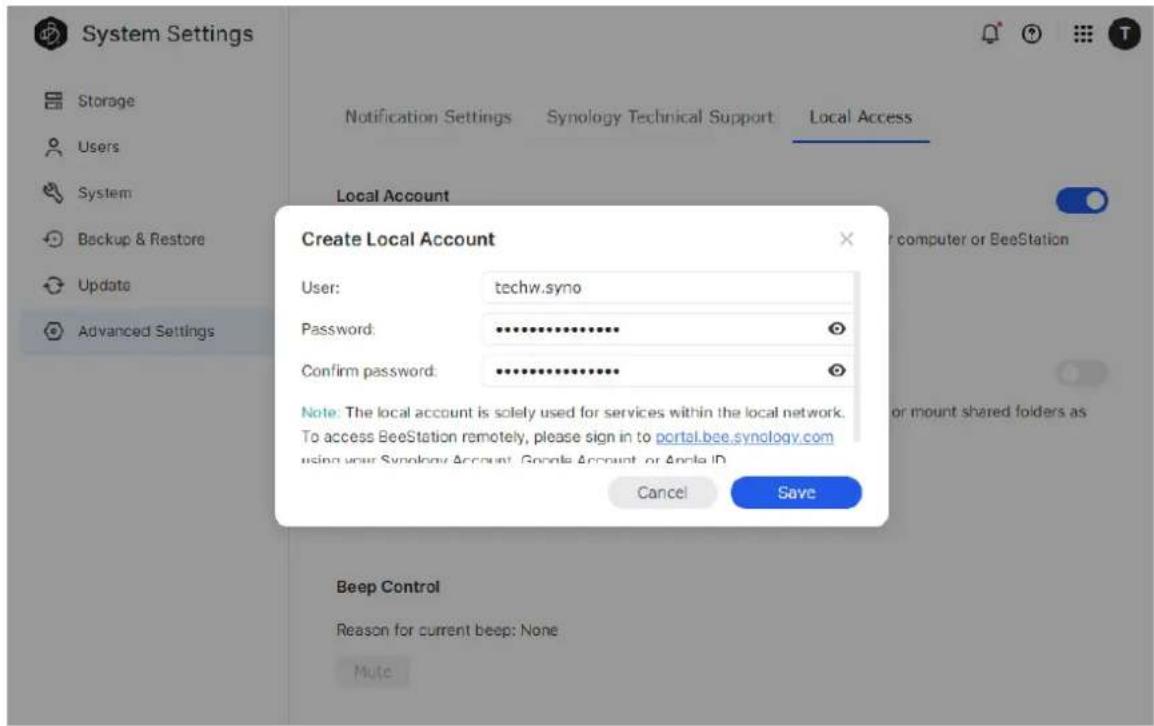Turn off the Local Account toggle
Viewport: 1154px width, 726px height.
pos(1081,200)
